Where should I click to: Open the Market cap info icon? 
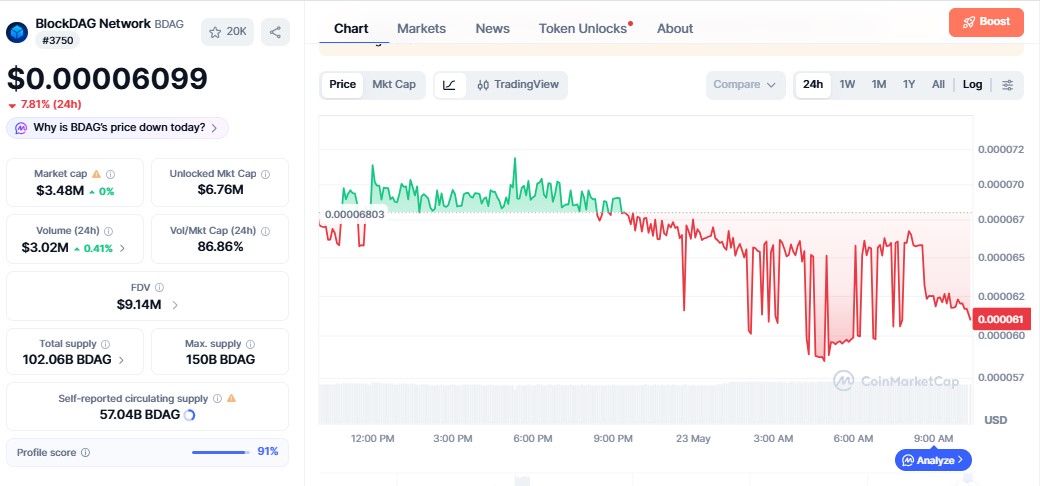pos(111,174)
